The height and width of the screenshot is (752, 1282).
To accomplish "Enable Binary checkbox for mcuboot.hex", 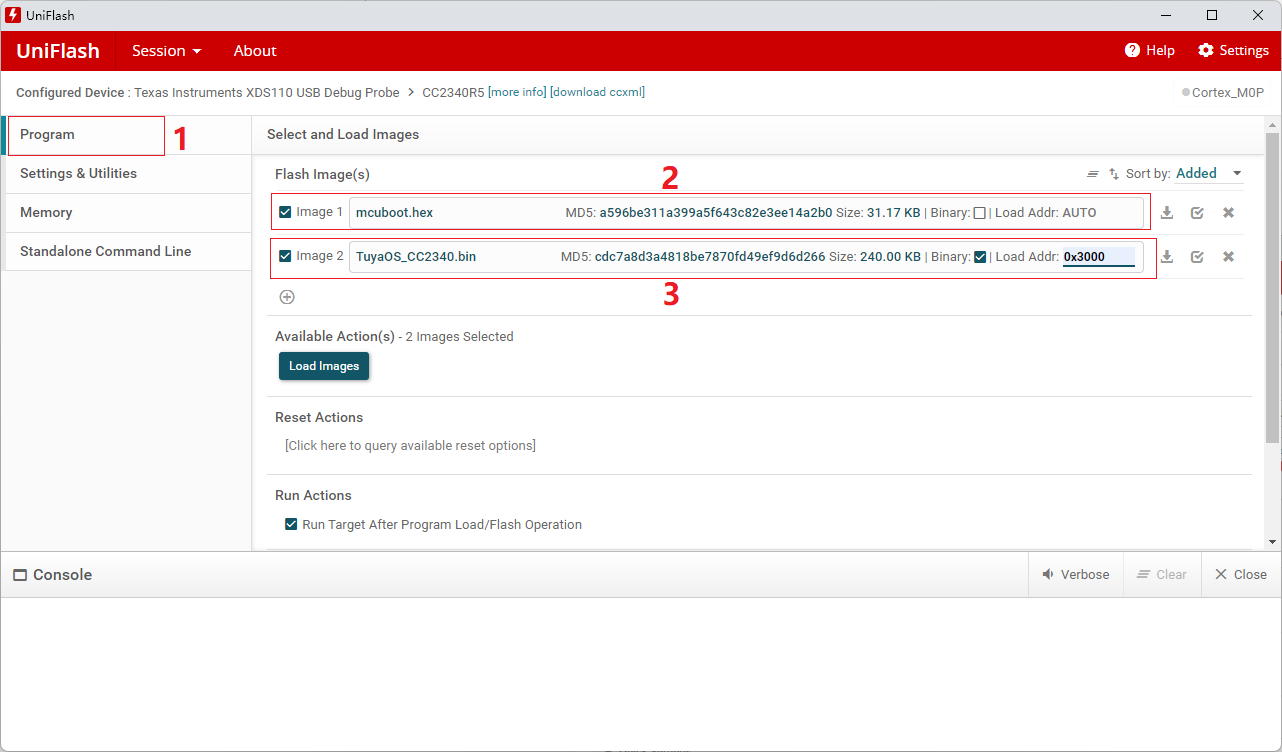I will click(980, 213).
